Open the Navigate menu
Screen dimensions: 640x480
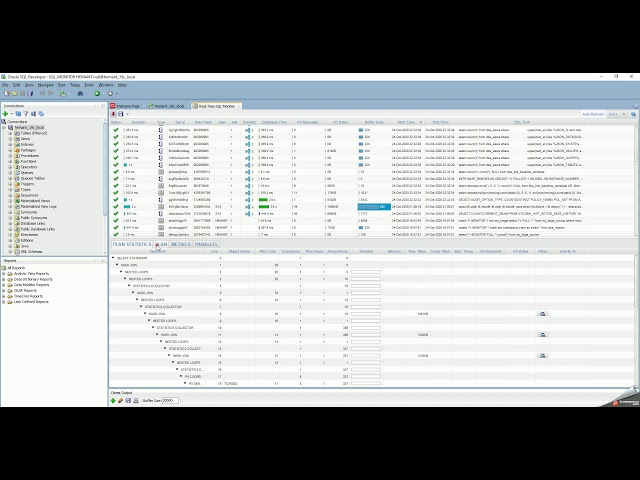(46, 85)
